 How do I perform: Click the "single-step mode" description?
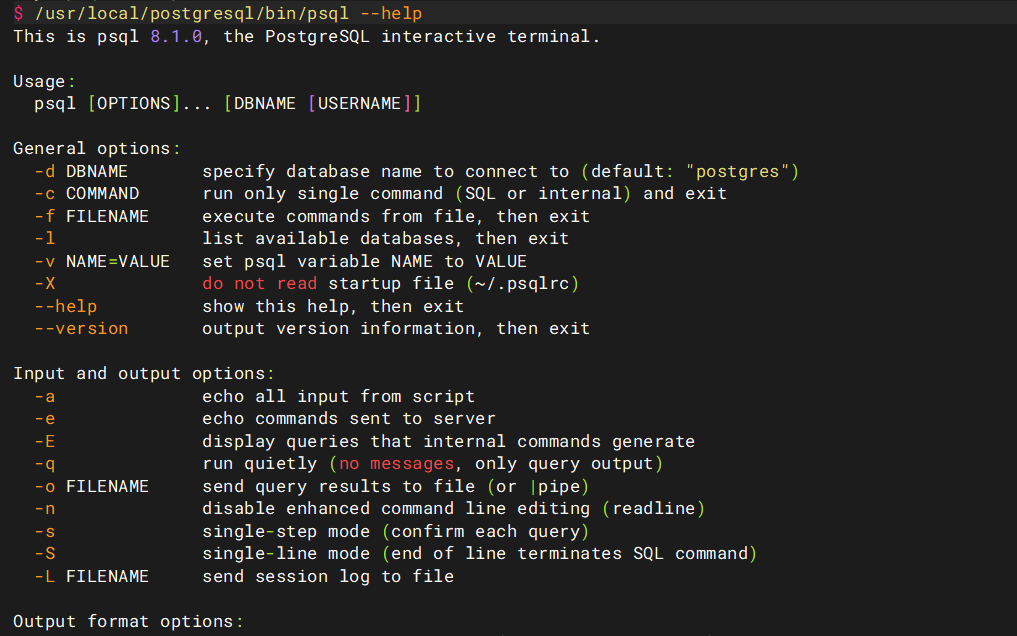tap(286, 531)
